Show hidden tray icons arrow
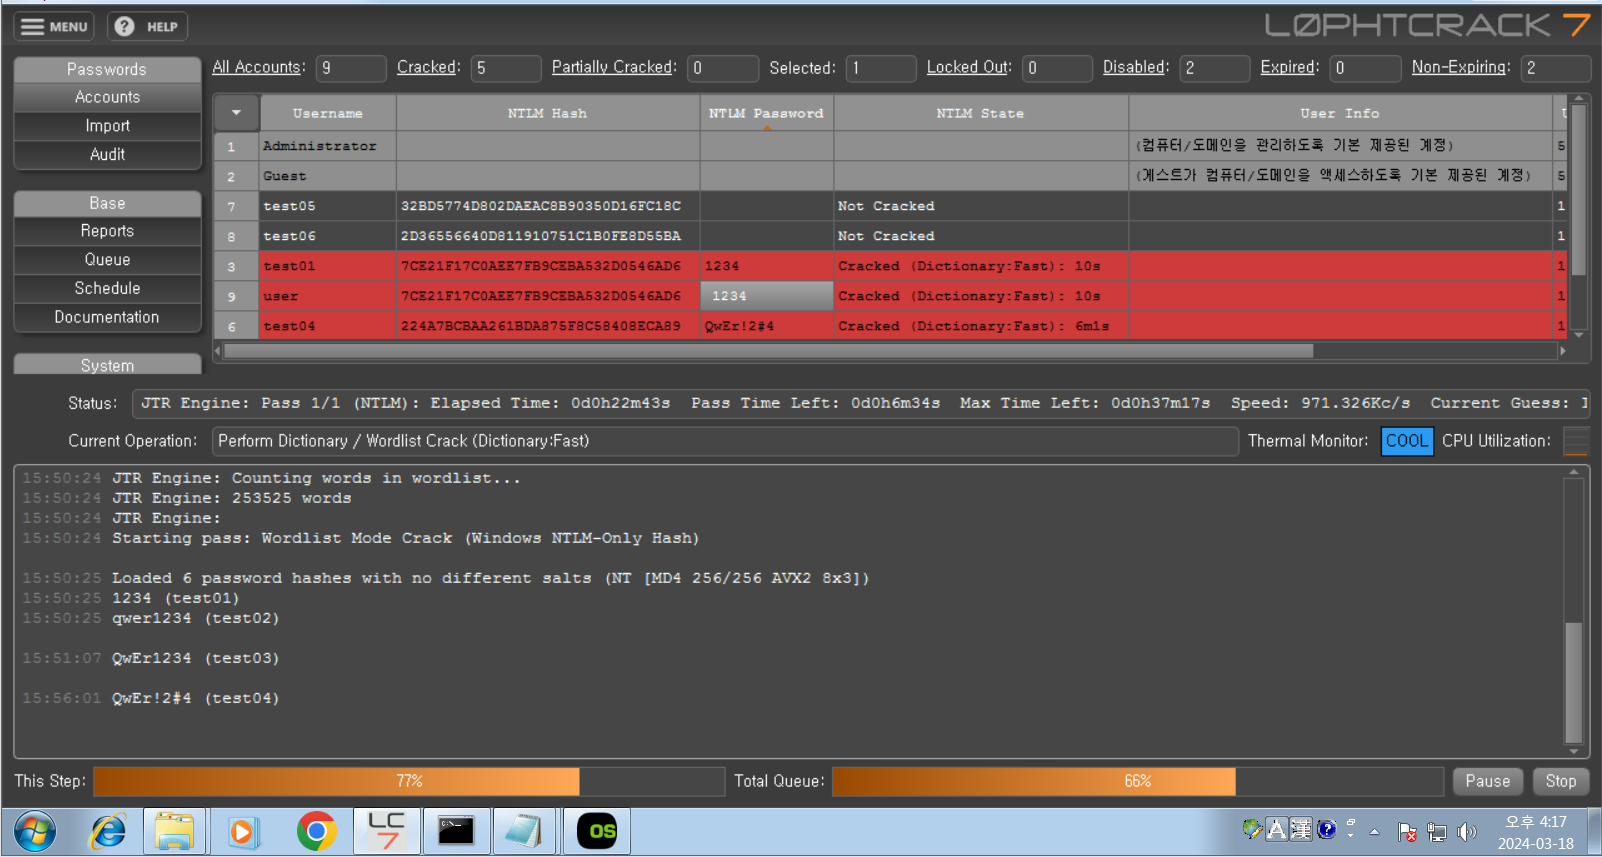Image resolution: width=1602 pixels, height=857 pixels. coord(1375,831)
